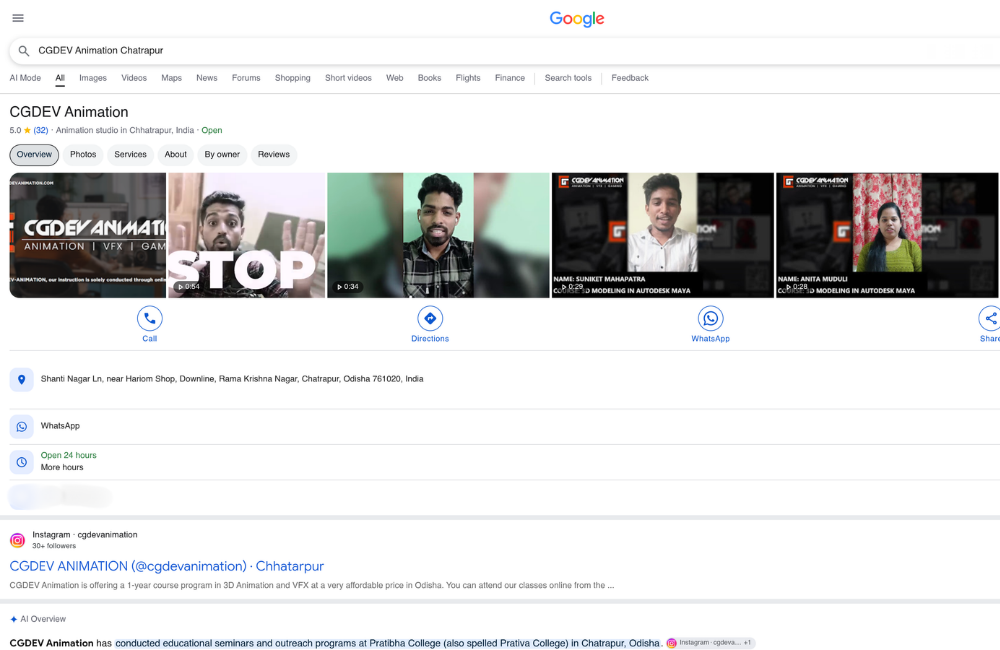Screen dimensions: 1000x650
Task: Expand More hours
Action: pos(62,468)
